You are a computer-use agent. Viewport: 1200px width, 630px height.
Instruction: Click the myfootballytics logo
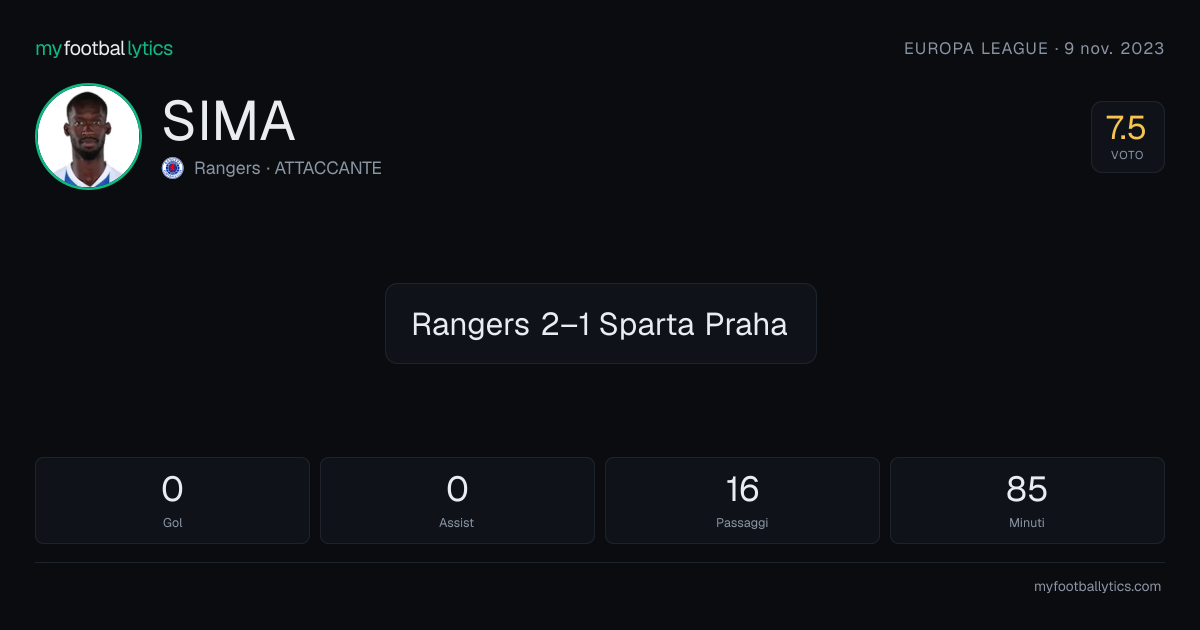(x=104, y=48)
